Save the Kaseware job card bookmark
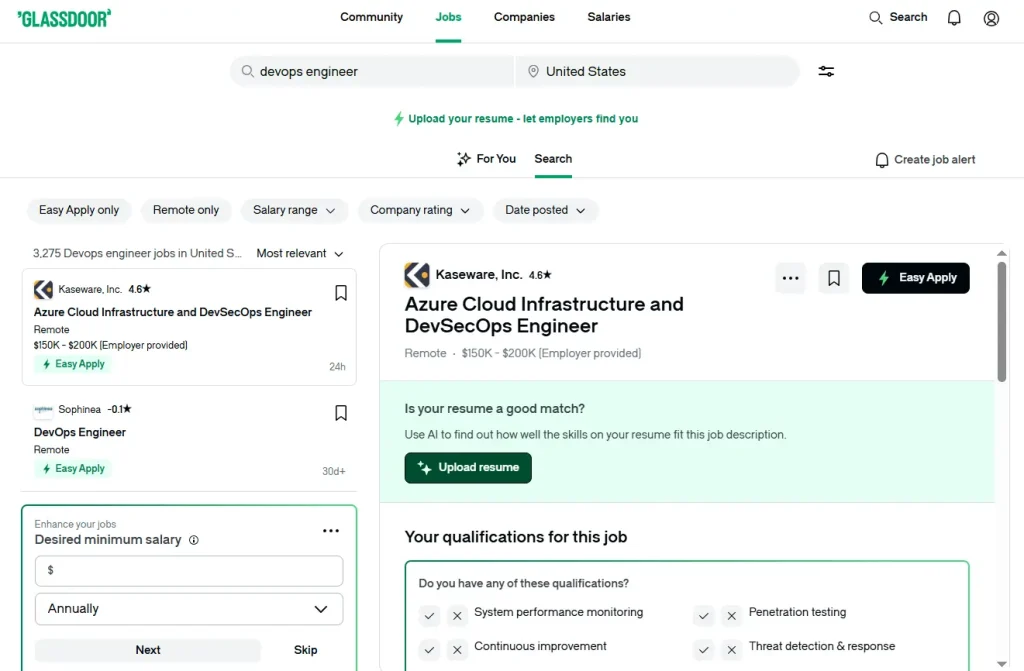This screenshot has width=1024, height=671. pos(341,293)
